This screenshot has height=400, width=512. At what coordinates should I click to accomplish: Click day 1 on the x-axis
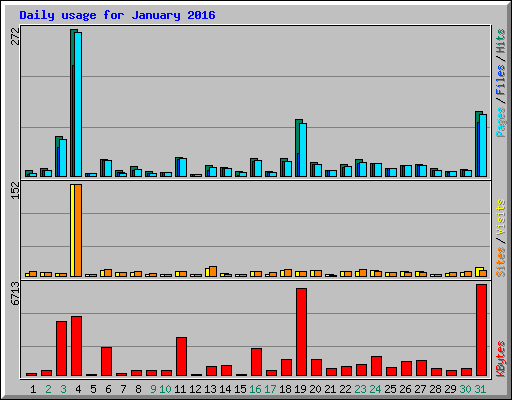(33, 389)
